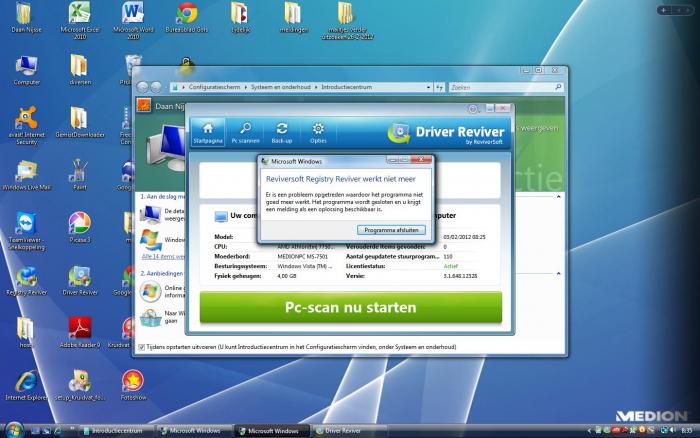Launch Internet Explorer desktop shortcut
700x438 pixels.
point(26,385)
